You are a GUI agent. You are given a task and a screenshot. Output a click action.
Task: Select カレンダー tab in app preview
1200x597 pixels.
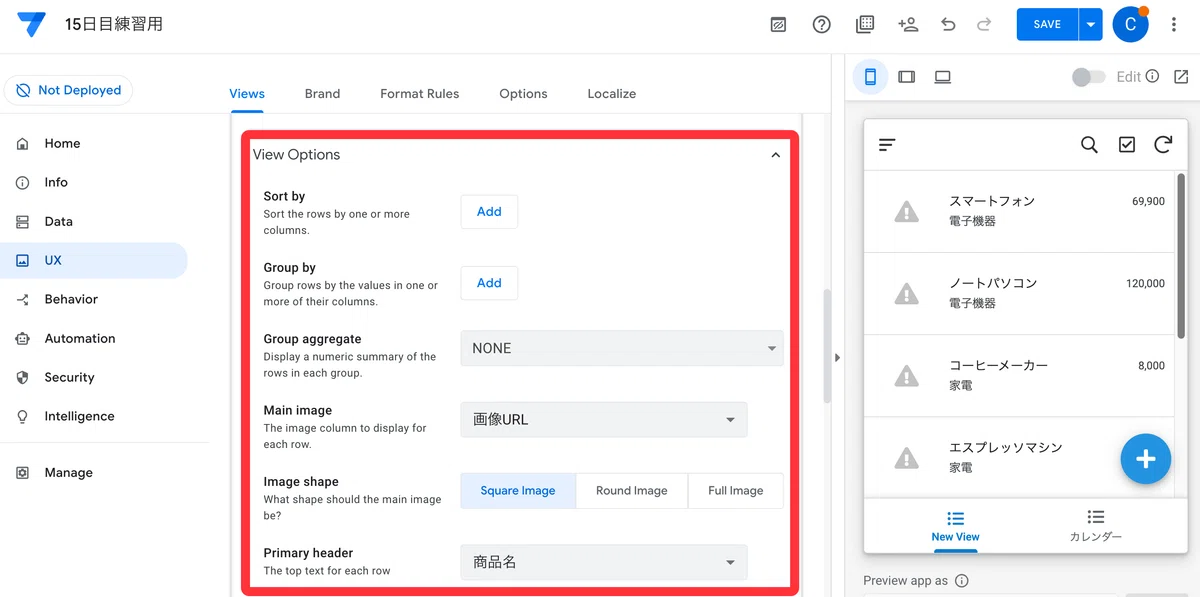(x=1096, y=525)
